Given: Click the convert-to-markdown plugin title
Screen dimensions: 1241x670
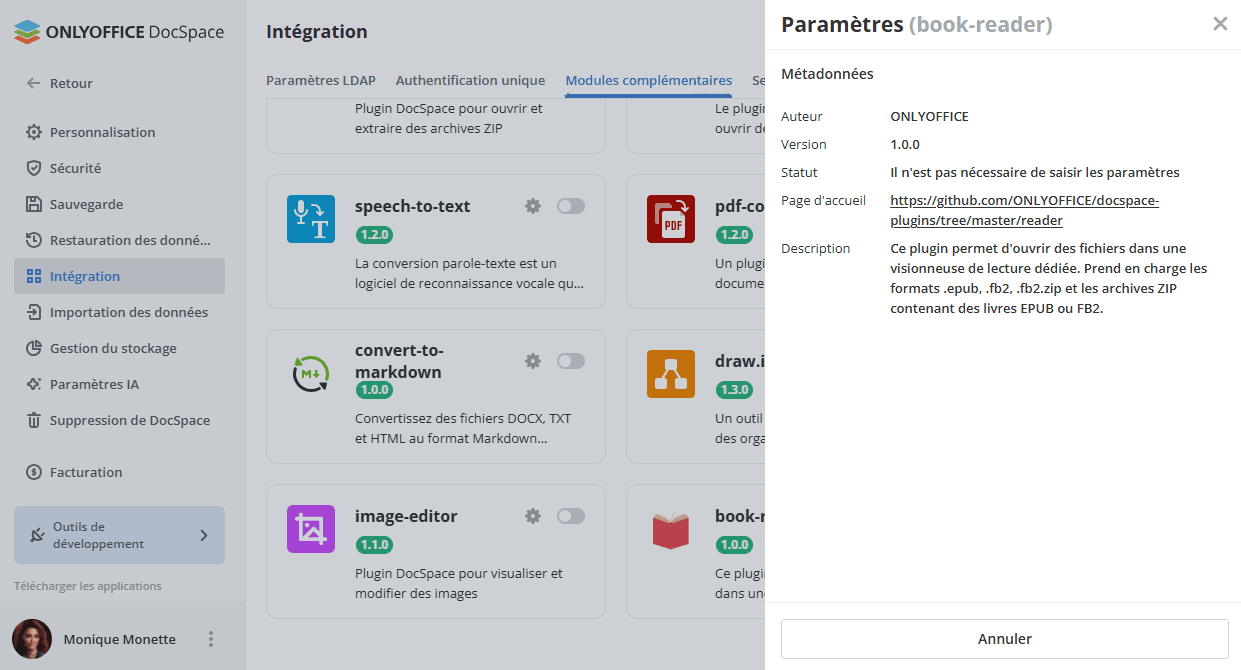Looking at the screenshot, I should (x=399, y=361).
